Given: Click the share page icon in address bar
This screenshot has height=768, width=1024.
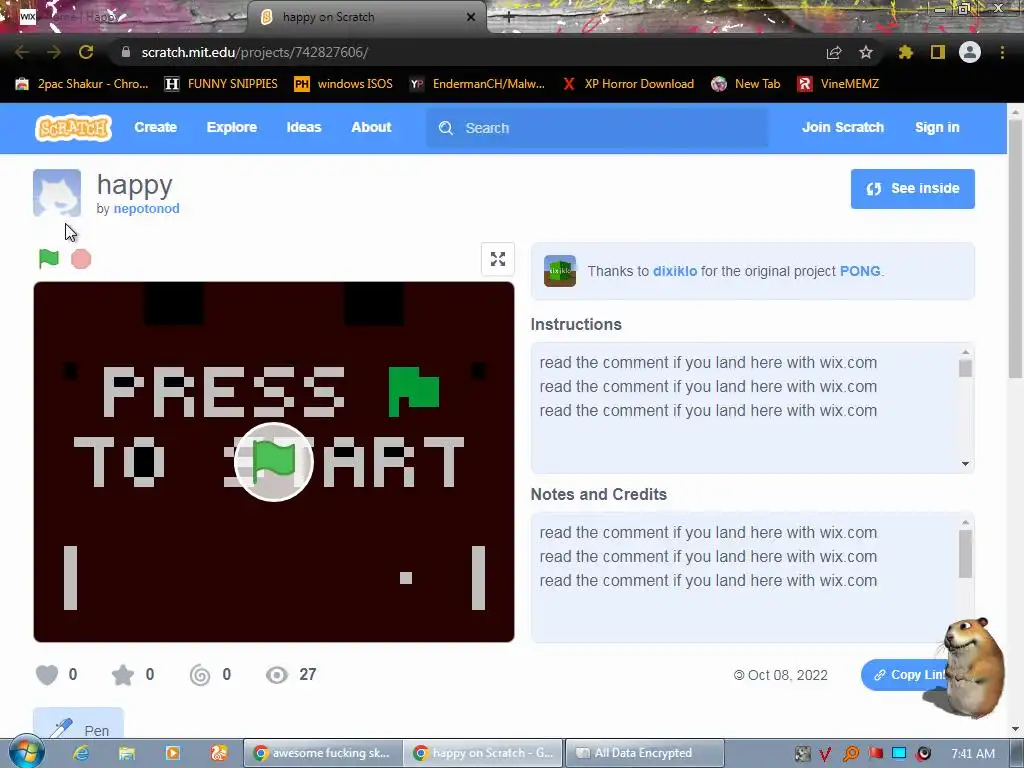Looking at the screenshot, I should 834,52.
